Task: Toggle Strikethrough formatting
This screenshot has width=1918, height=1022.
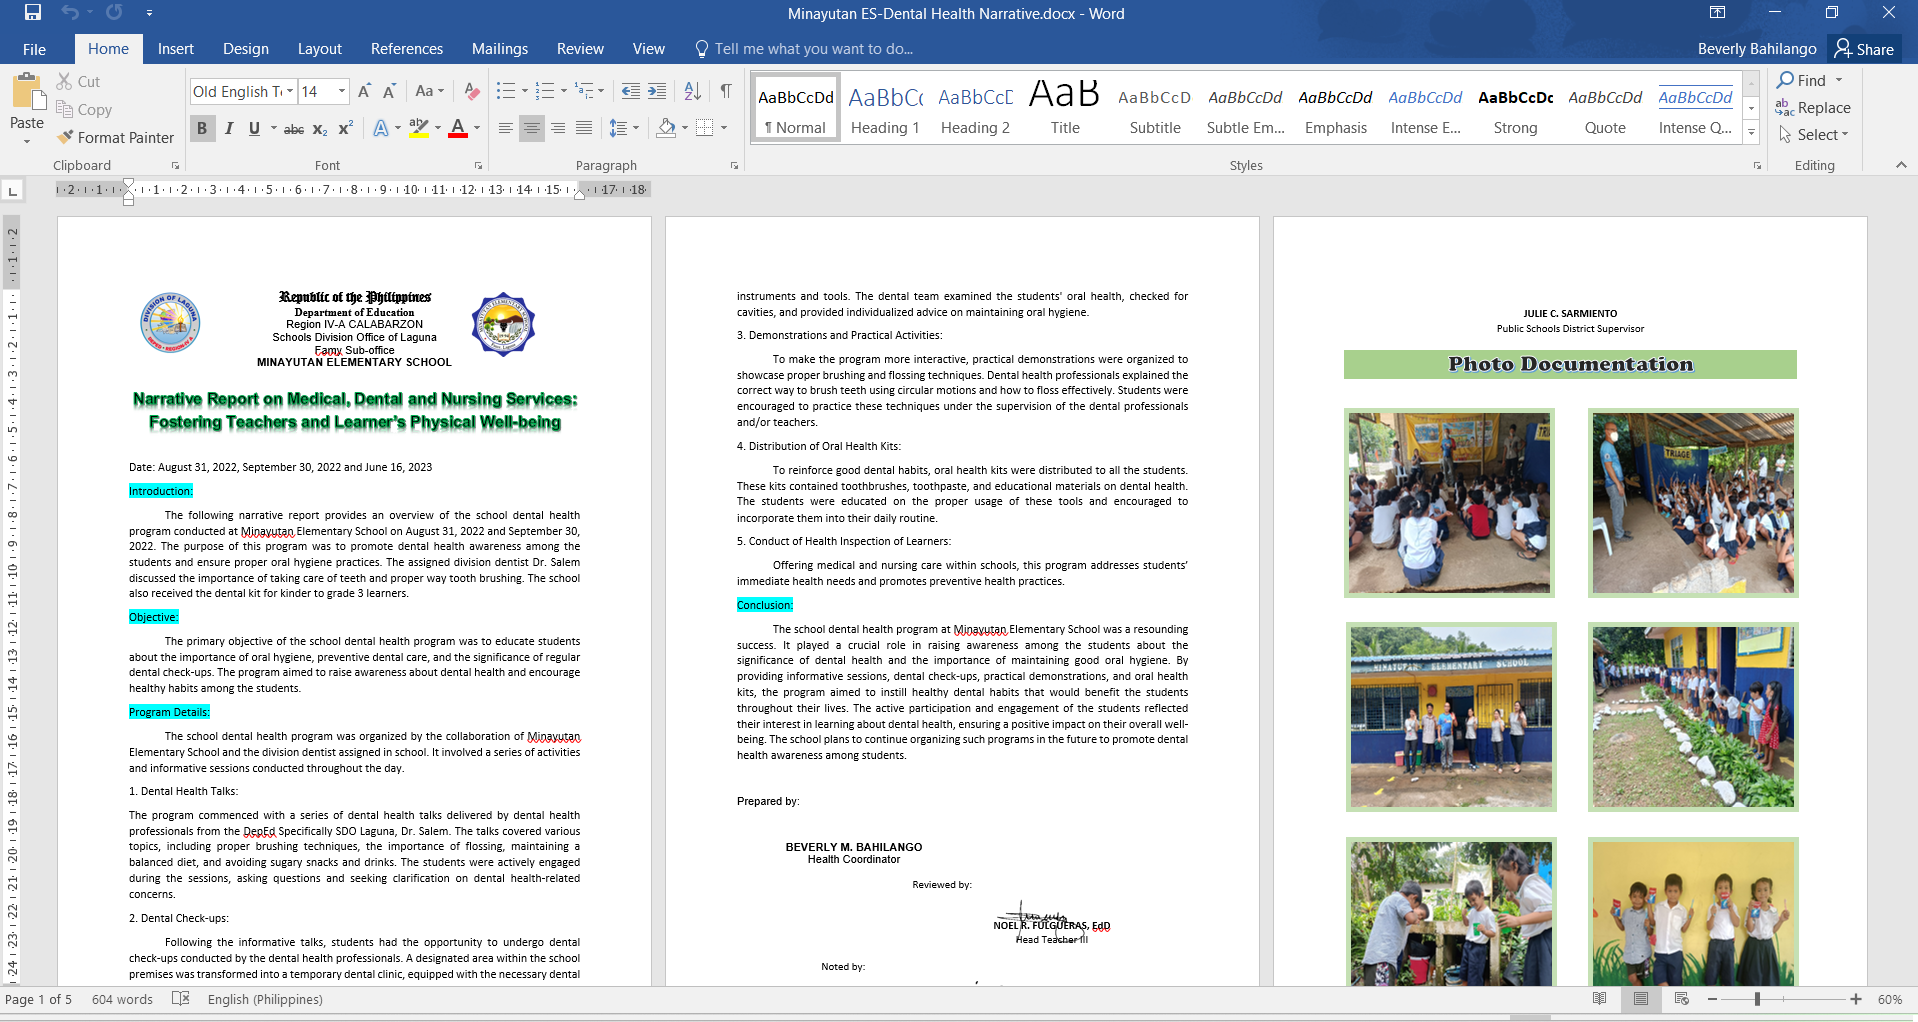Action: click(x=294, y=128)
